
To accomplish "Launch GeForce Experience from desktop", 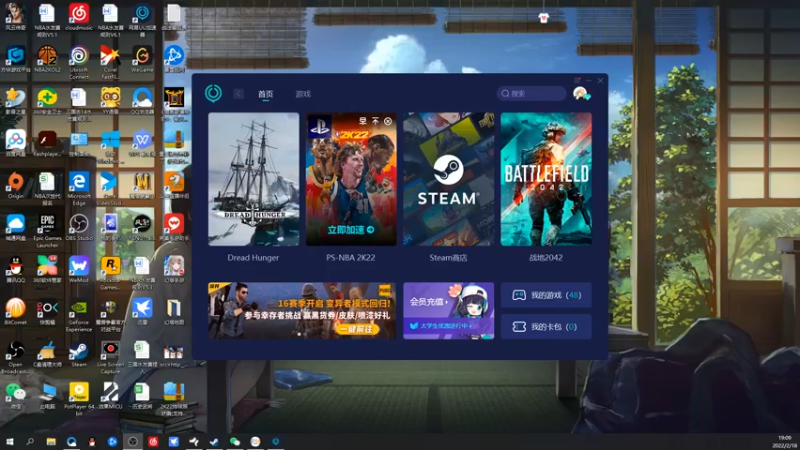I will click(79, 315).
